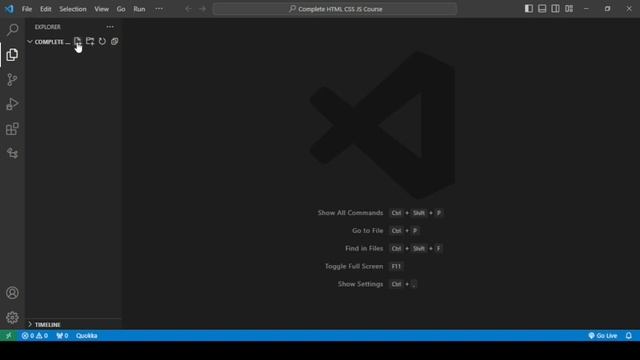Screen dimensions: 640x360
Task: Show errors and warnings in status bar
Action: (35, 336)
